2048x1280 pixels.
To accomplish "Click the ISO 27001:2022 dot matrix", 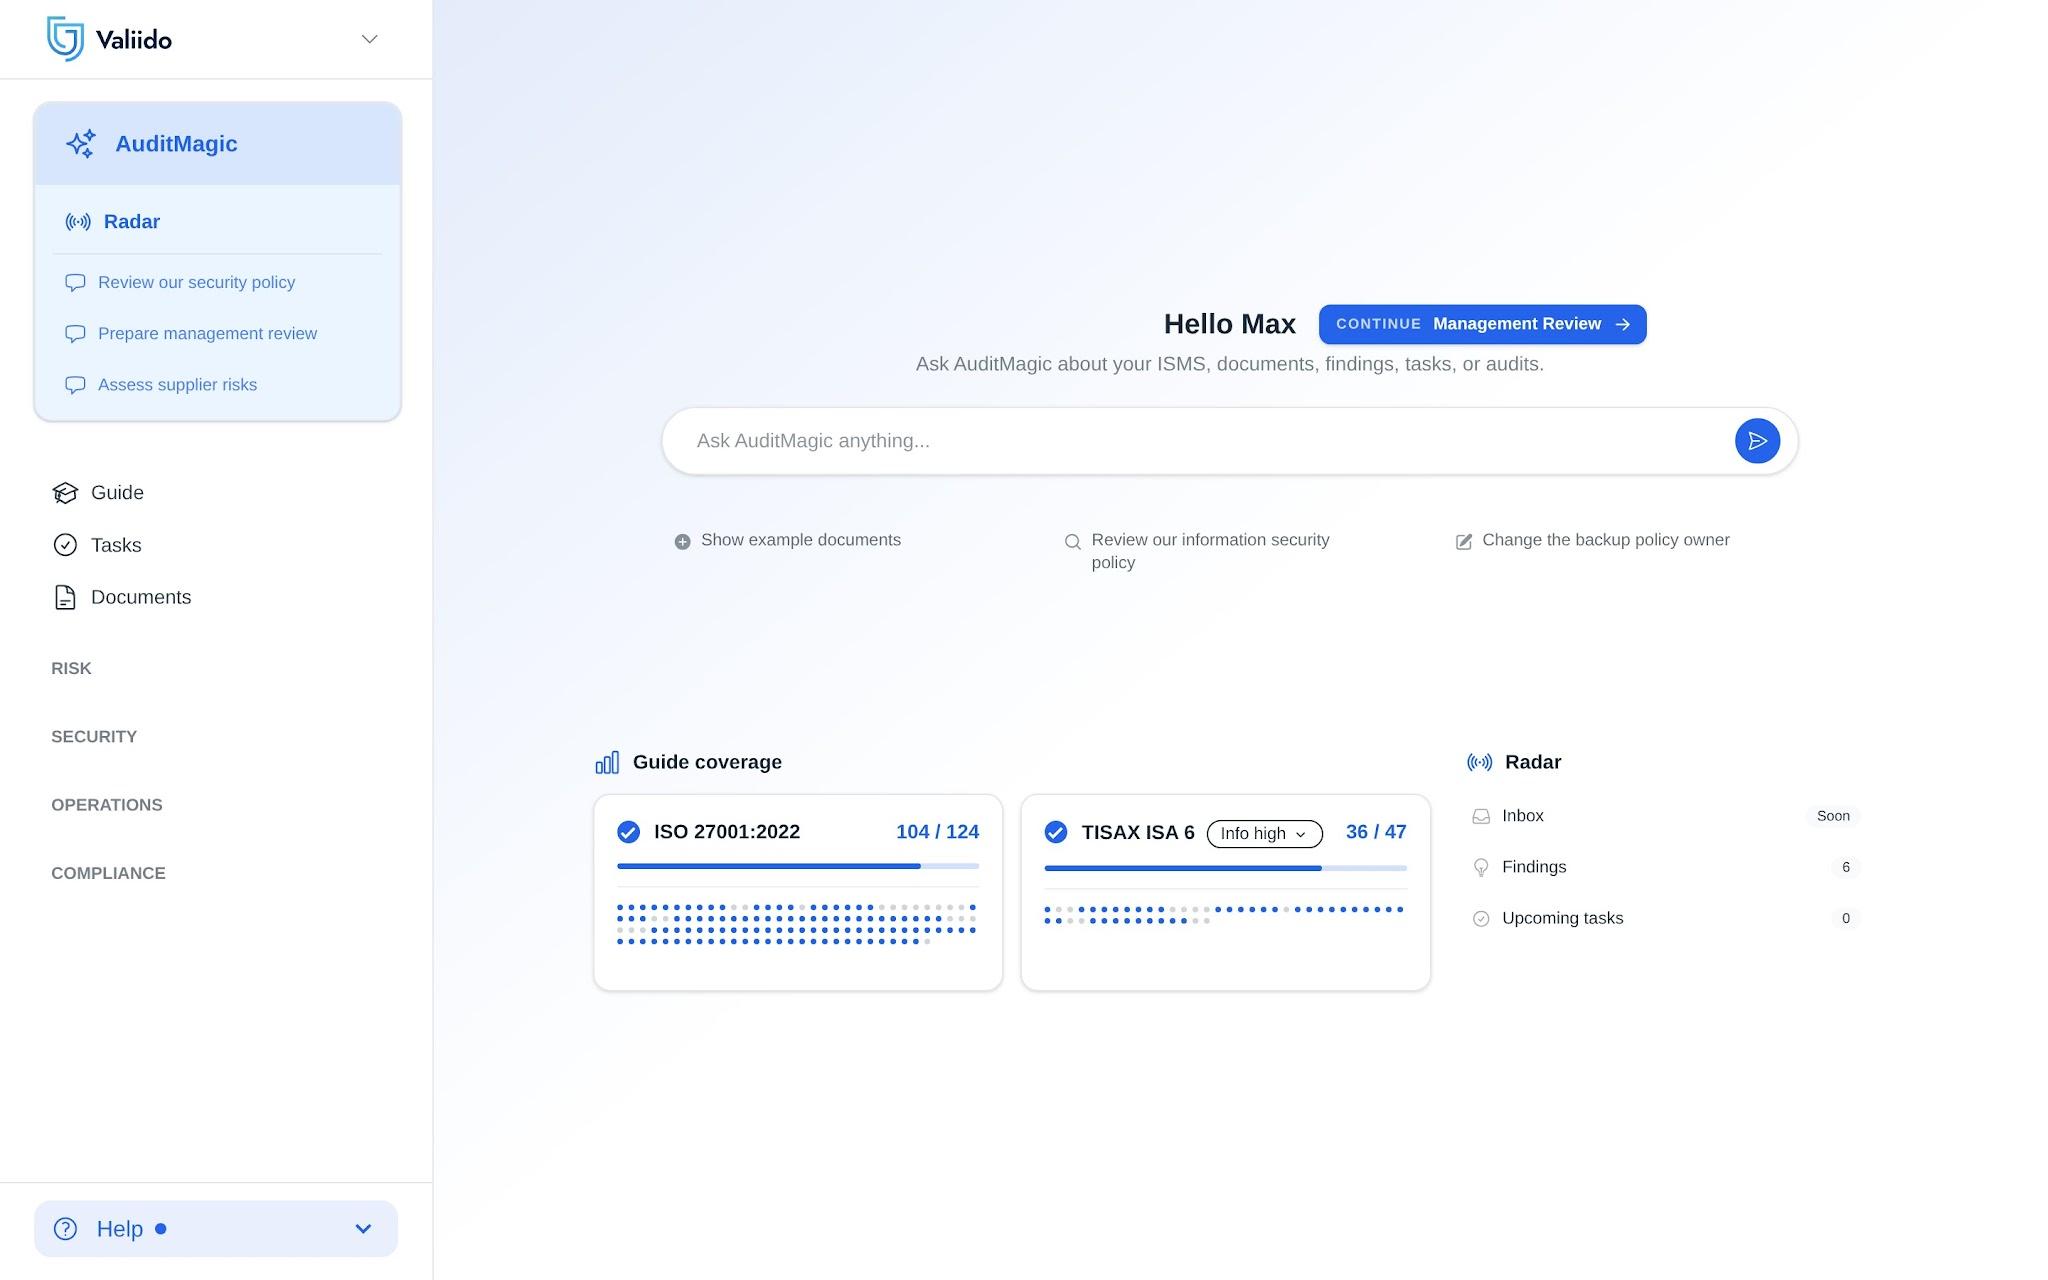I will point(797,924).
